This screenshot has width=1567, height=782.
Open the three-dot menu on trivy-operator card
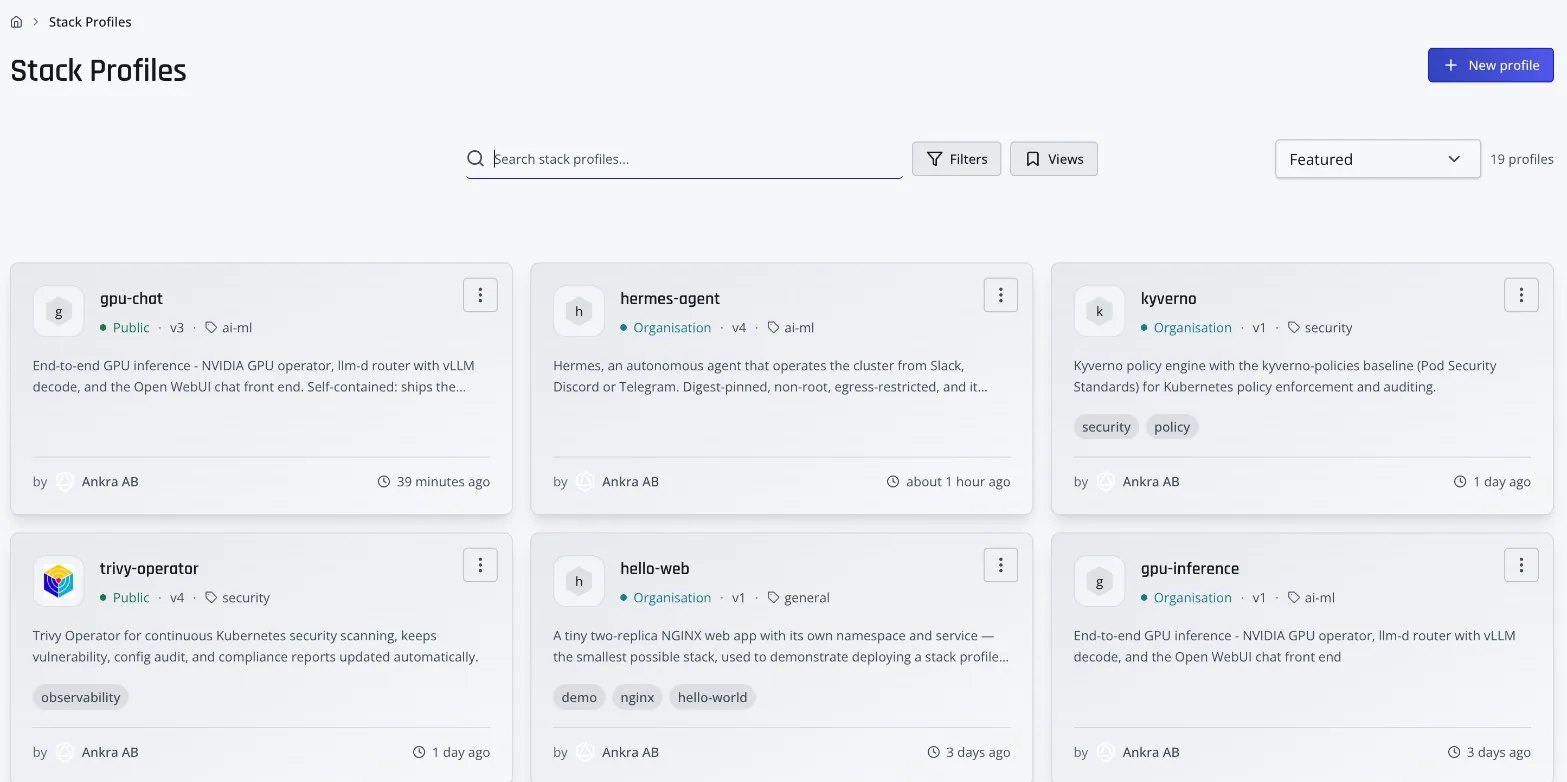(x=480, y=565)
